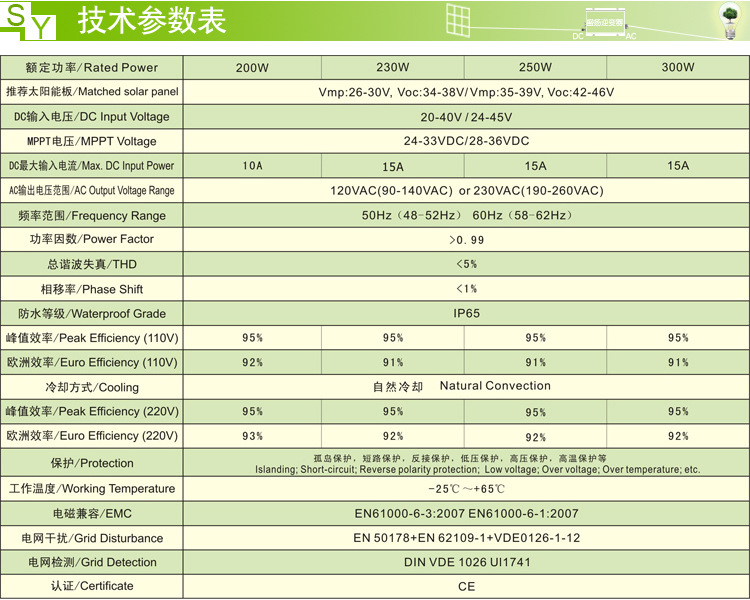
Task: Click the DIN VDE 1026 UI1741 value
Action: point(466,562)
